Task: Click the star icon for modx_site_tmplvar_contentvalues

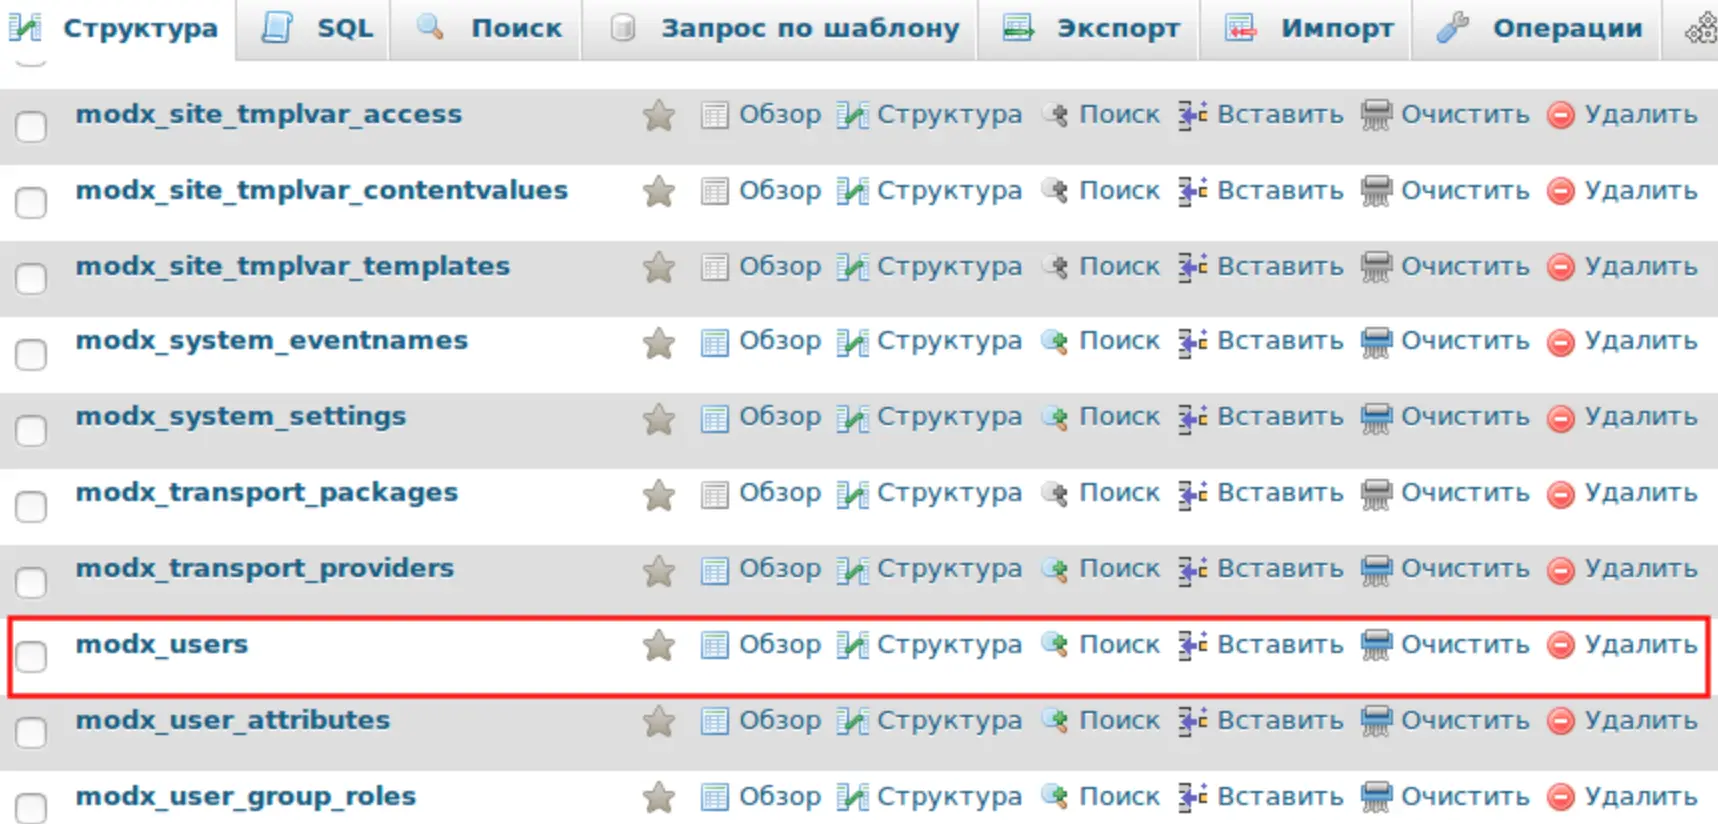Action: click(x=659, y=192)
